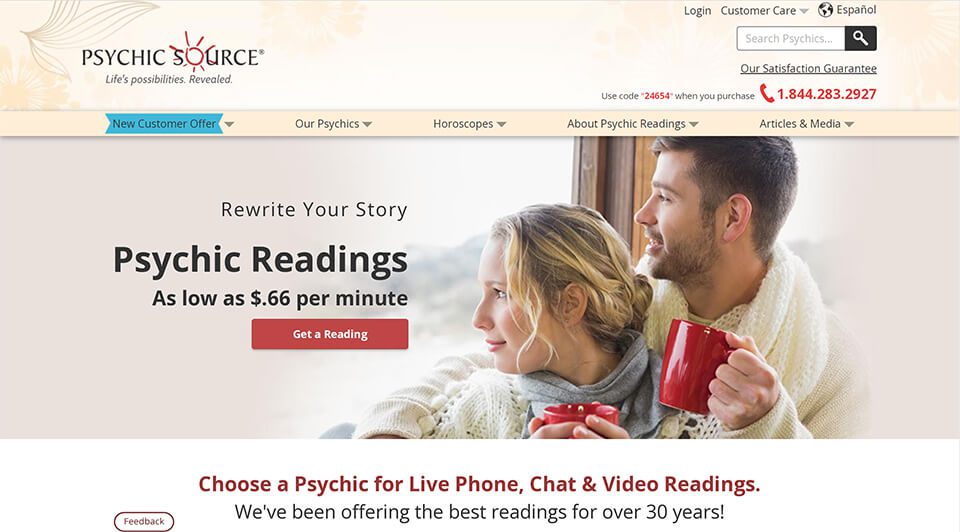Click the globe icon beside Español
The image size is (960, 532).
coord(825,10)
